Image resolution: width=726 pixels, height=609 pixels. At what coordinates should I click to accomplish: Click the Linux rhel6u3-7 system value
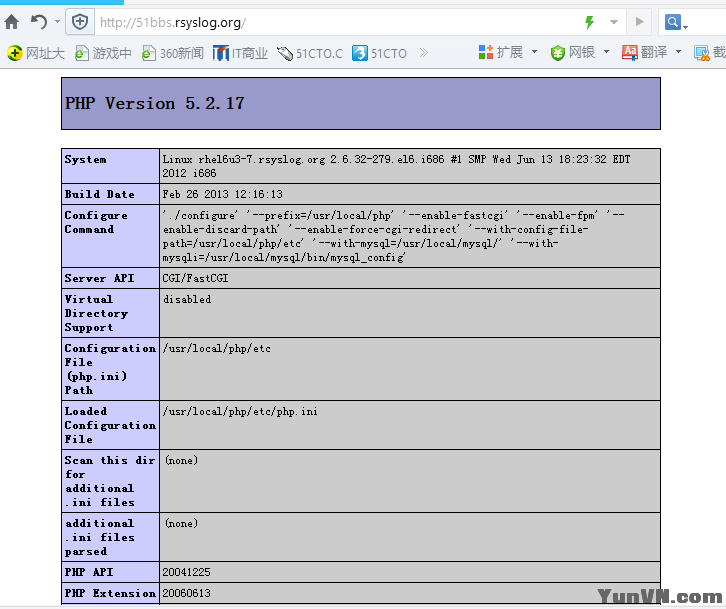point(396,166)
